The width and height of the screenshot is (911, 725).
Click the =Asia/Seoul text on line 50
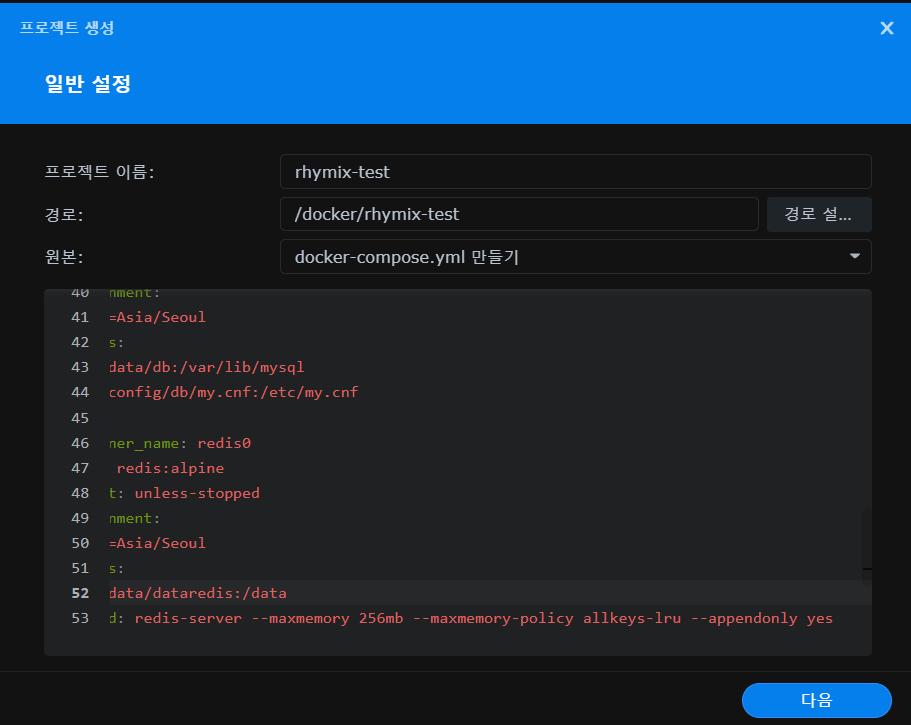[x=160, y=543]
